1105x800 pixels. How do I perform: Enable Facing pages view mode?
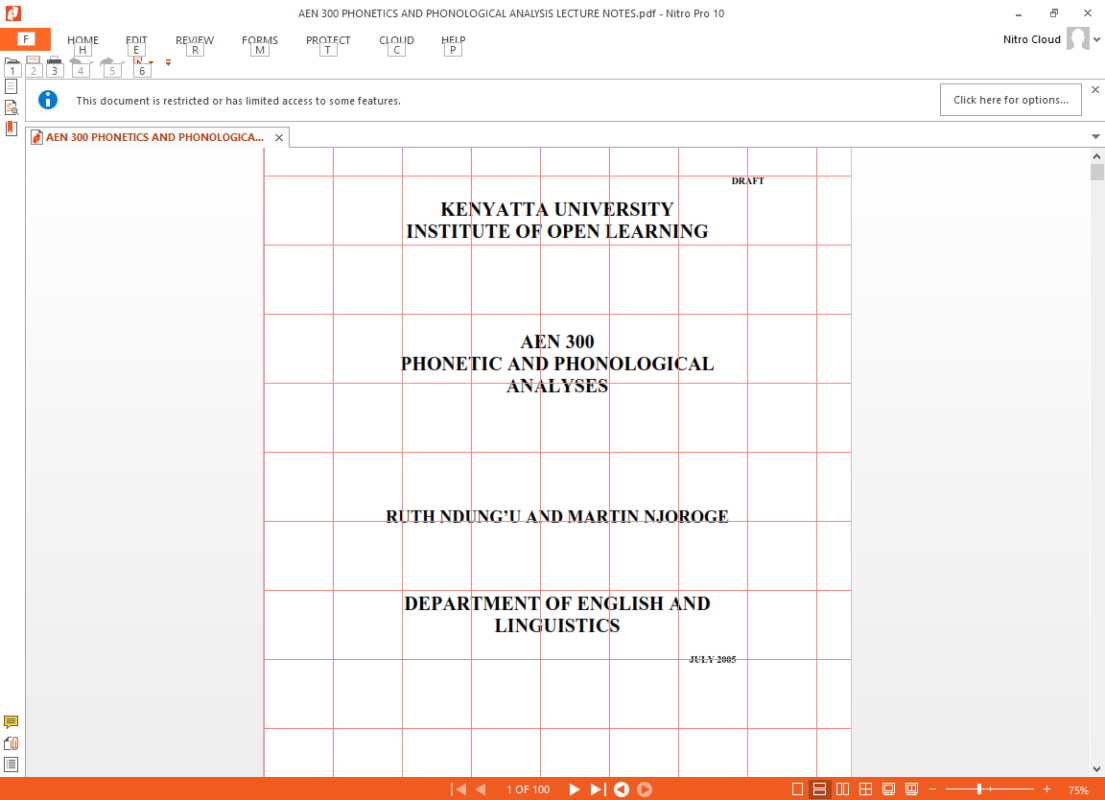(842, 789)
